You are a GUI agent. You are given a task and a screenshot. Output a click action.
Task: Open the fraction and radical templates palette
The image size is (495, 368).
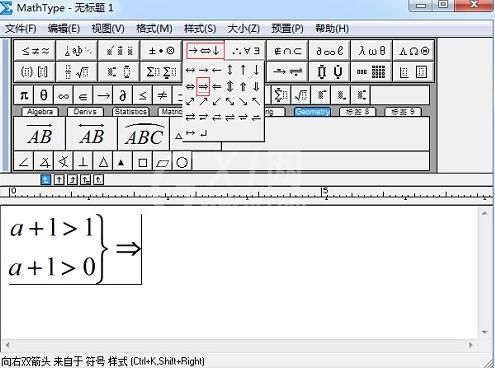77,72
